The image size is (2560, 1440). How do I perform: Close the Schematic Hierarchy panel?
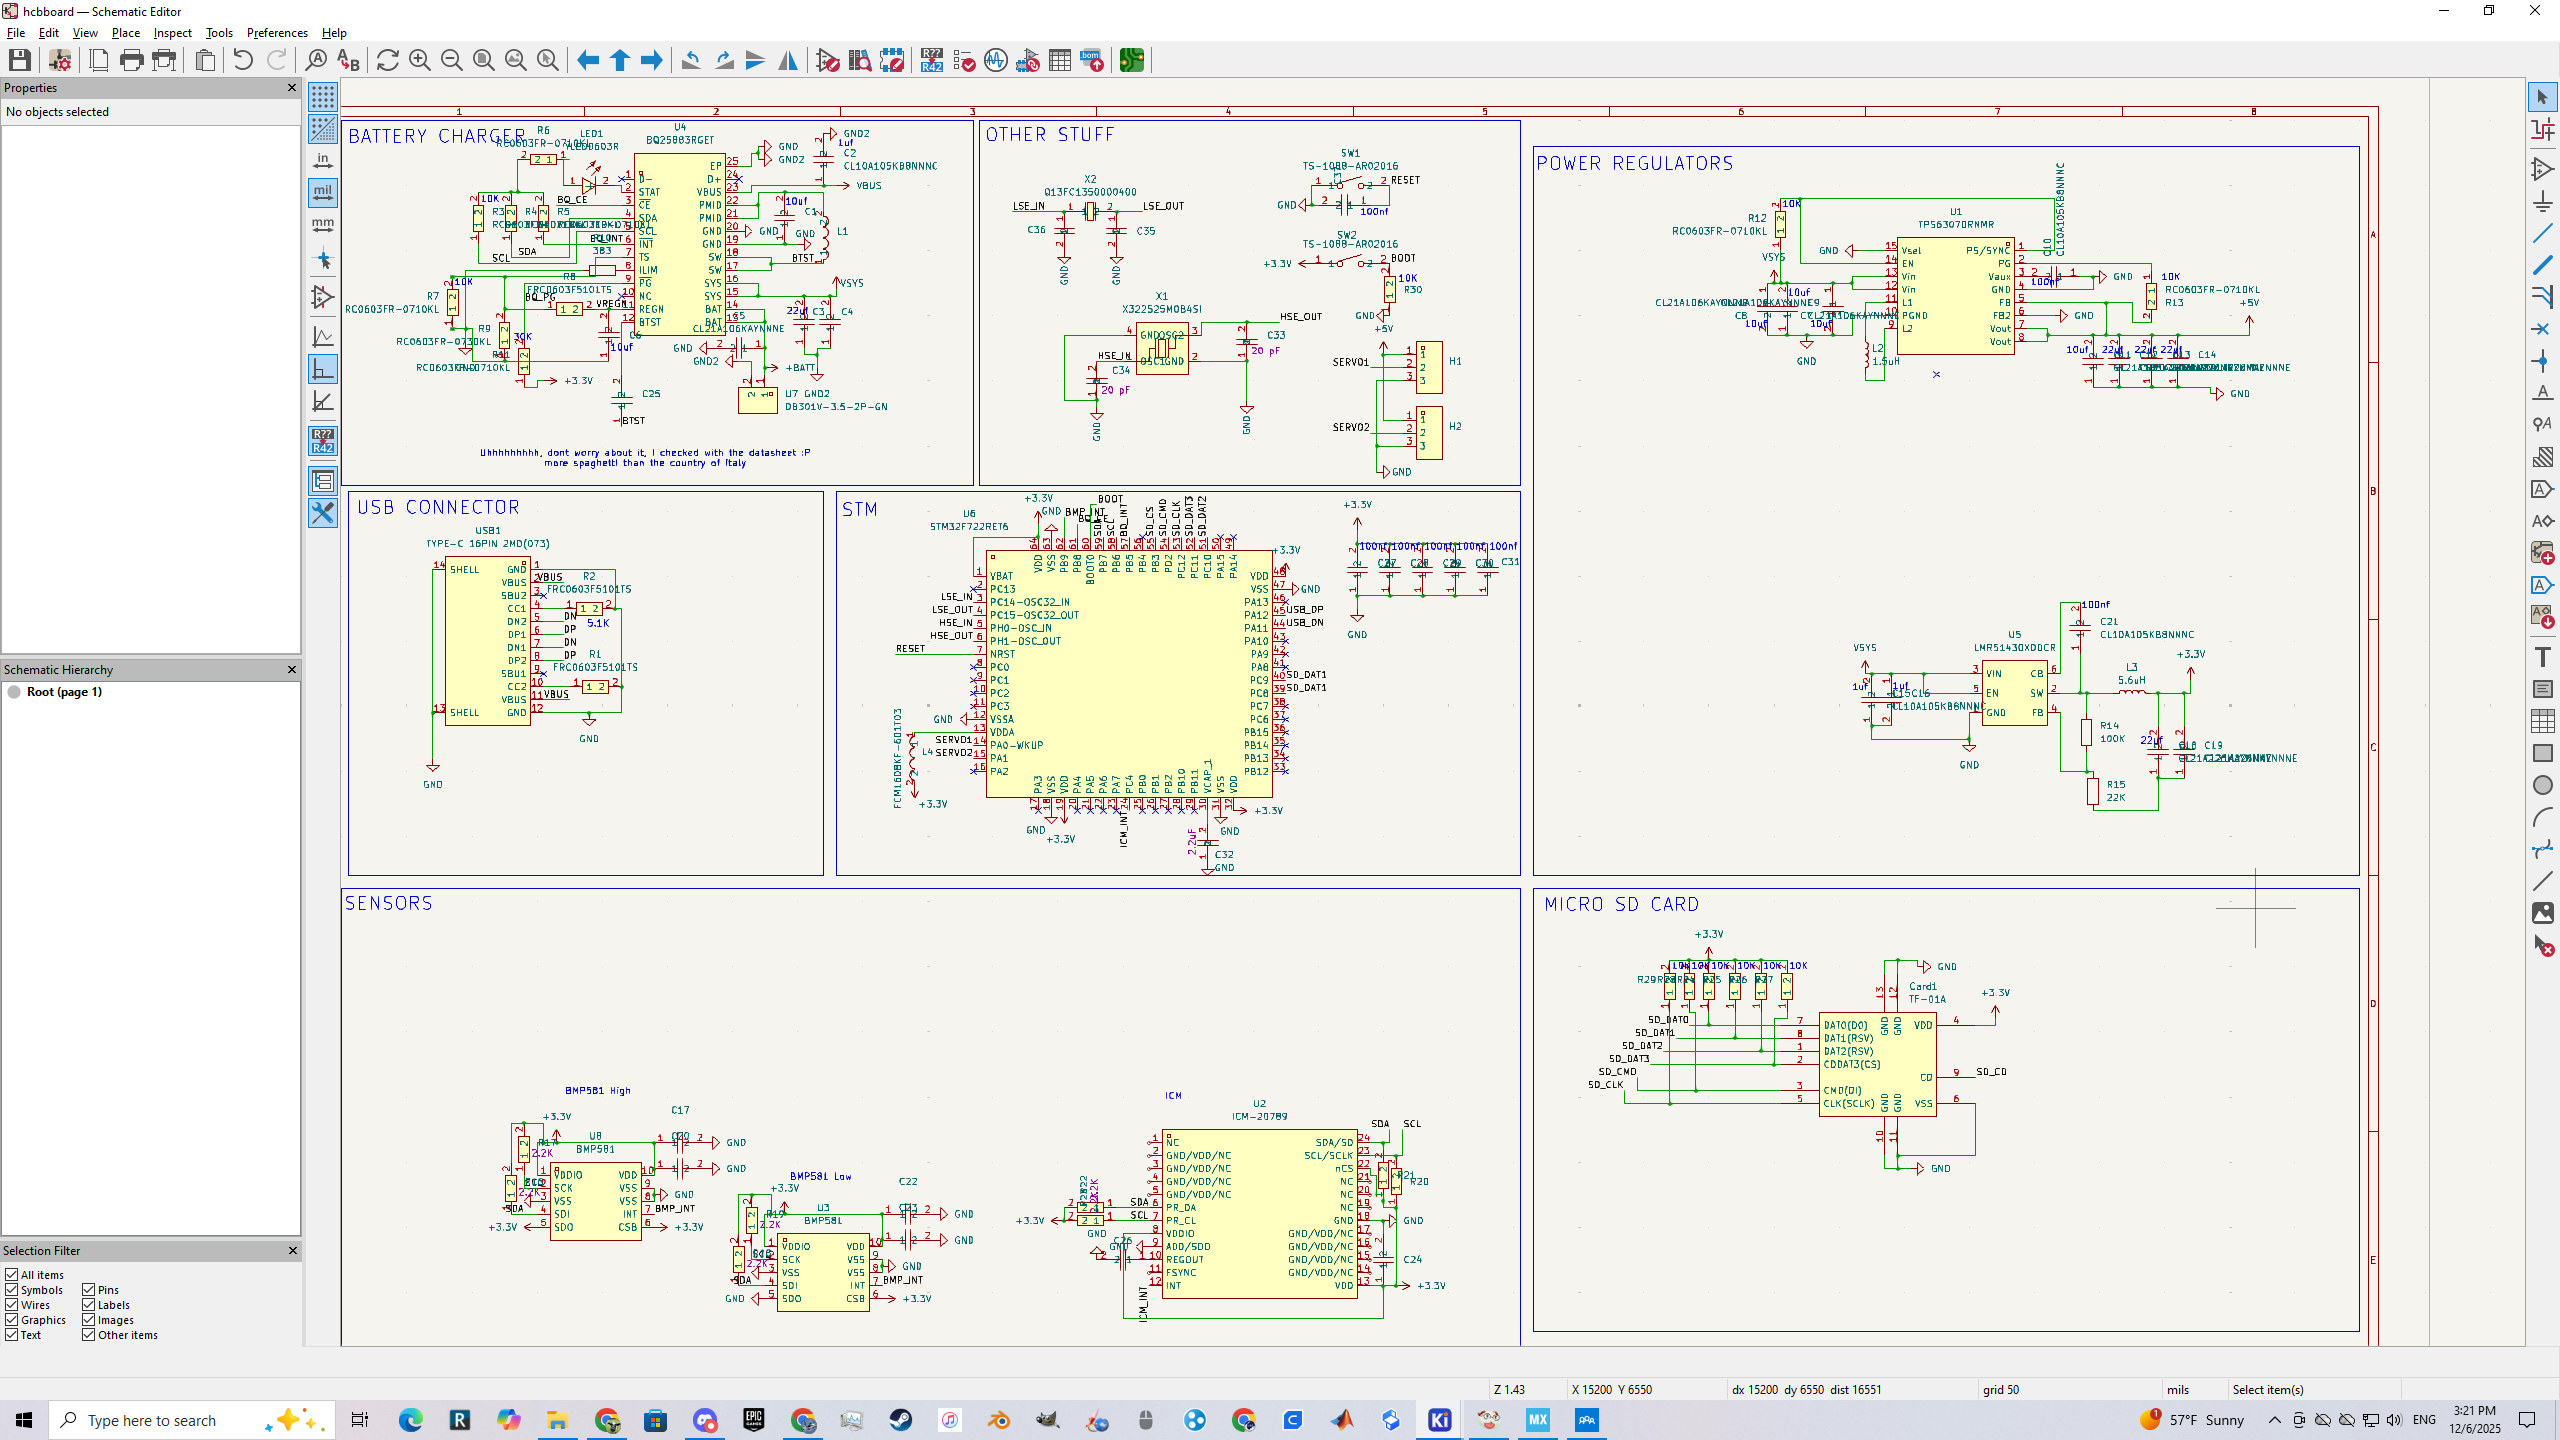pos(292,670)
